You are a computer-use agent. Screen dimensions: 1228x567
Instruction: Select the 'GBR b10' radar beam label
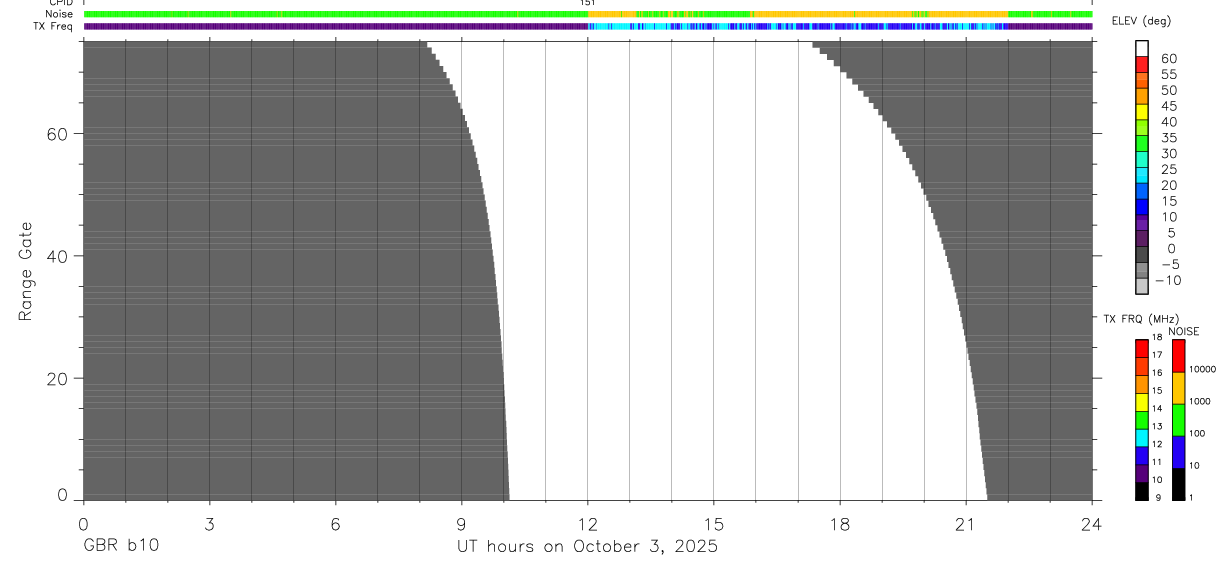pyautogui.click(x=120, y=547)
